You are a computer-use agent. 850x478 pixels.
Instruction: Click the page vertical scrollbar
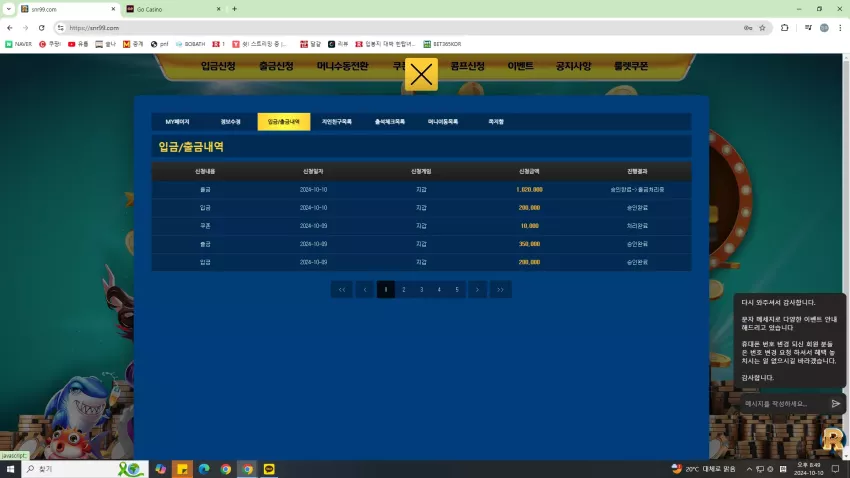coord(846,256)
